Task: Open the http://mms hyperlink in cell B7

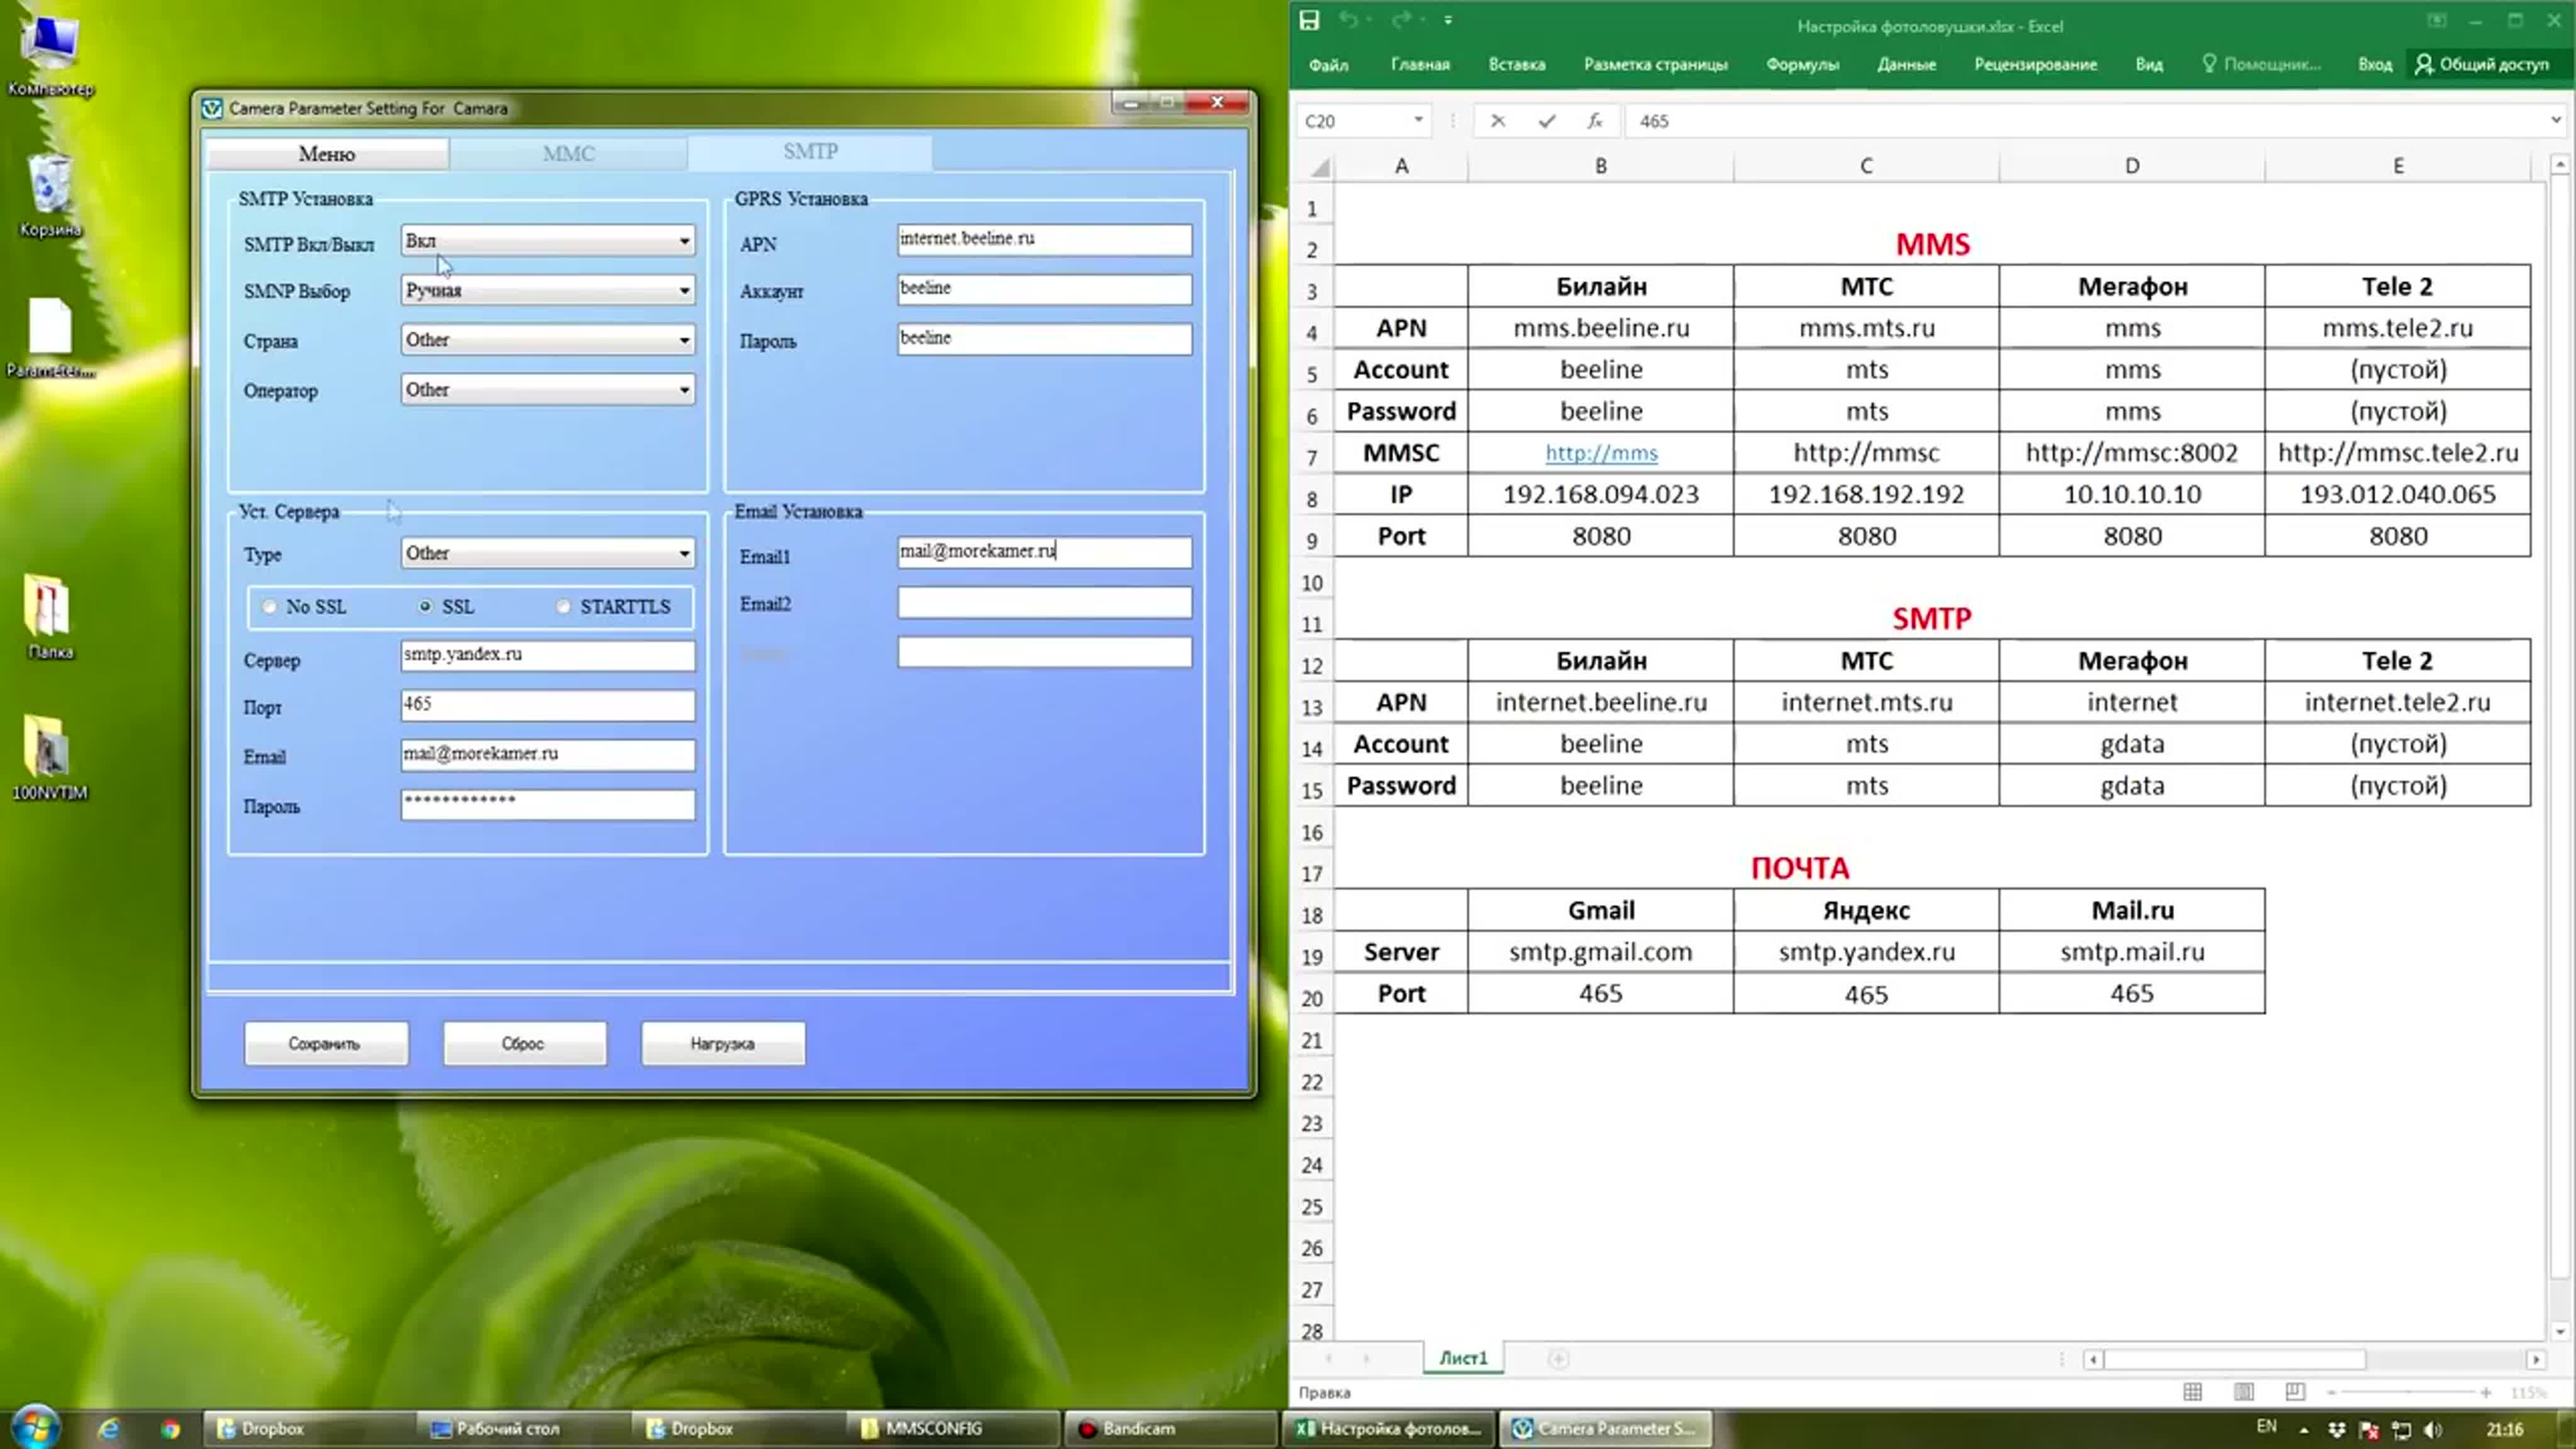Action: (x=1601, y=453)
